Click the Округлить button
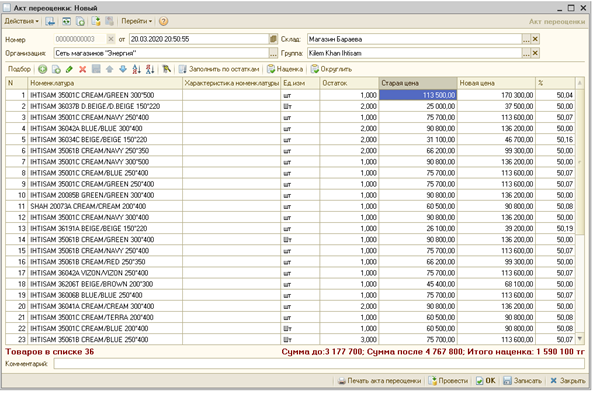Image resolution: width=593 pixels, height=393 pixels. 332,69
